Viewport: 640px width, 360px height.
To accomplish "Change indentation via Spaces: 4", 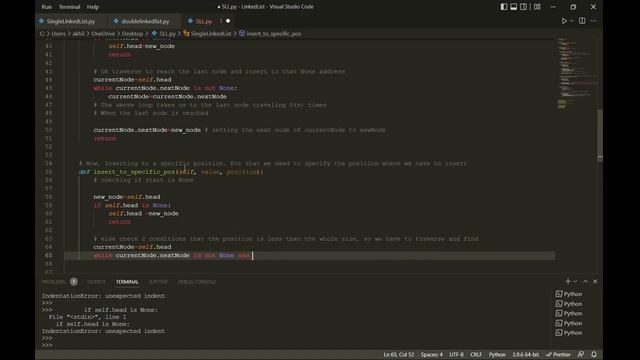I will pos(431,355).
